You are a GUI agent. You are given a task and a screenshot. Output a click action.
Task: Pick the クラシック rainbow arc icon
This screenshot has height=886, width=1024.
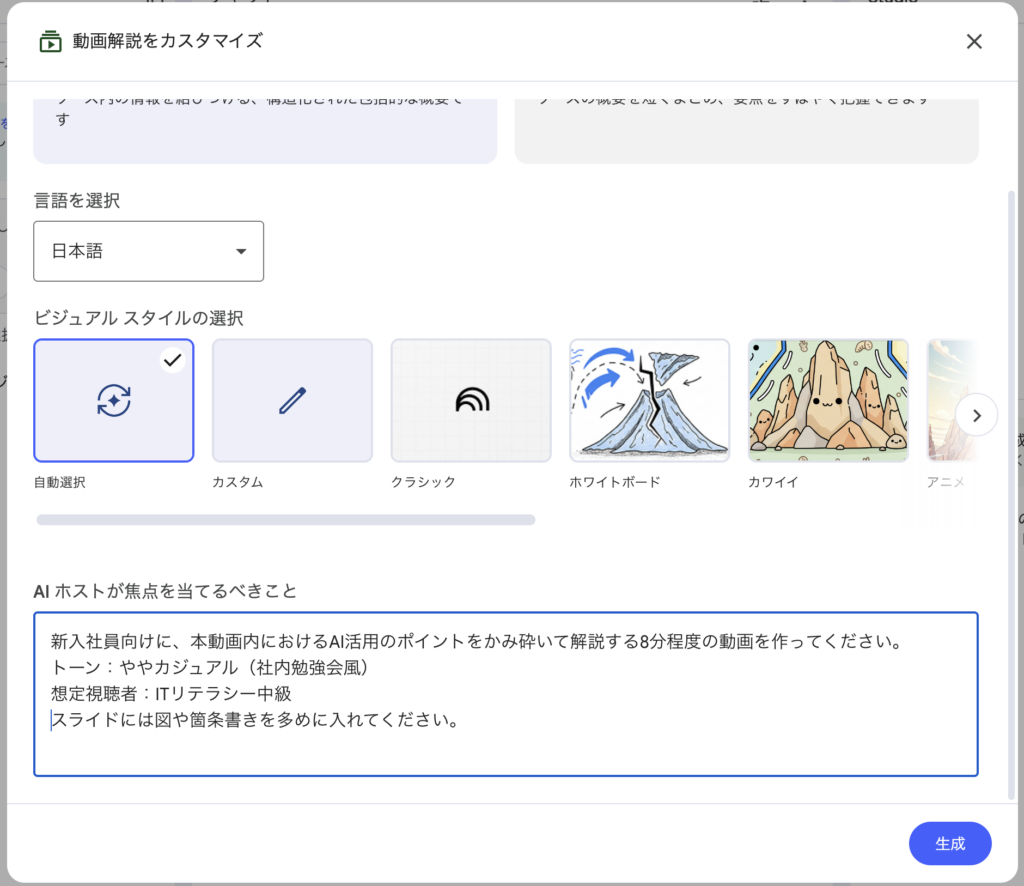pyautogui.click(x=471, y=401)
